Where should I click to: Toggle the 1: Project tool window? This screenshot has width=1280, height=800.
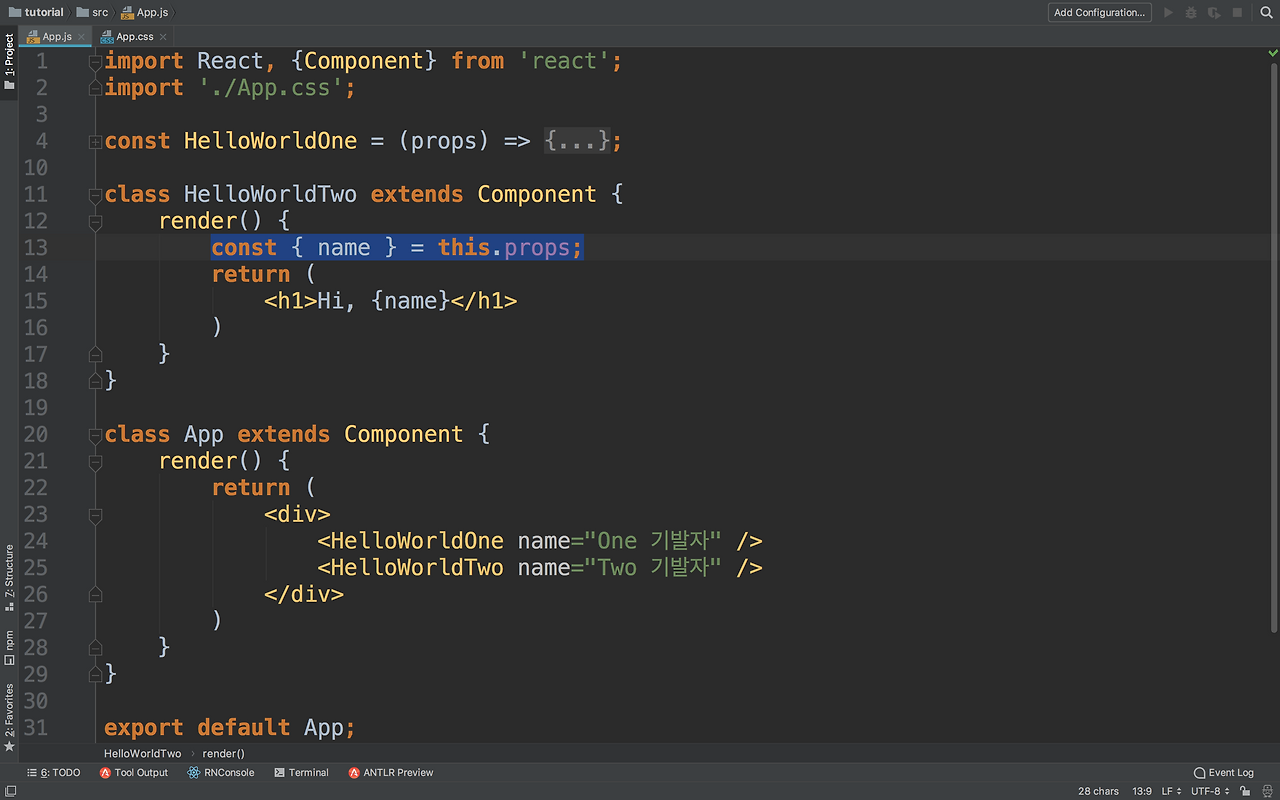[9, 62]
